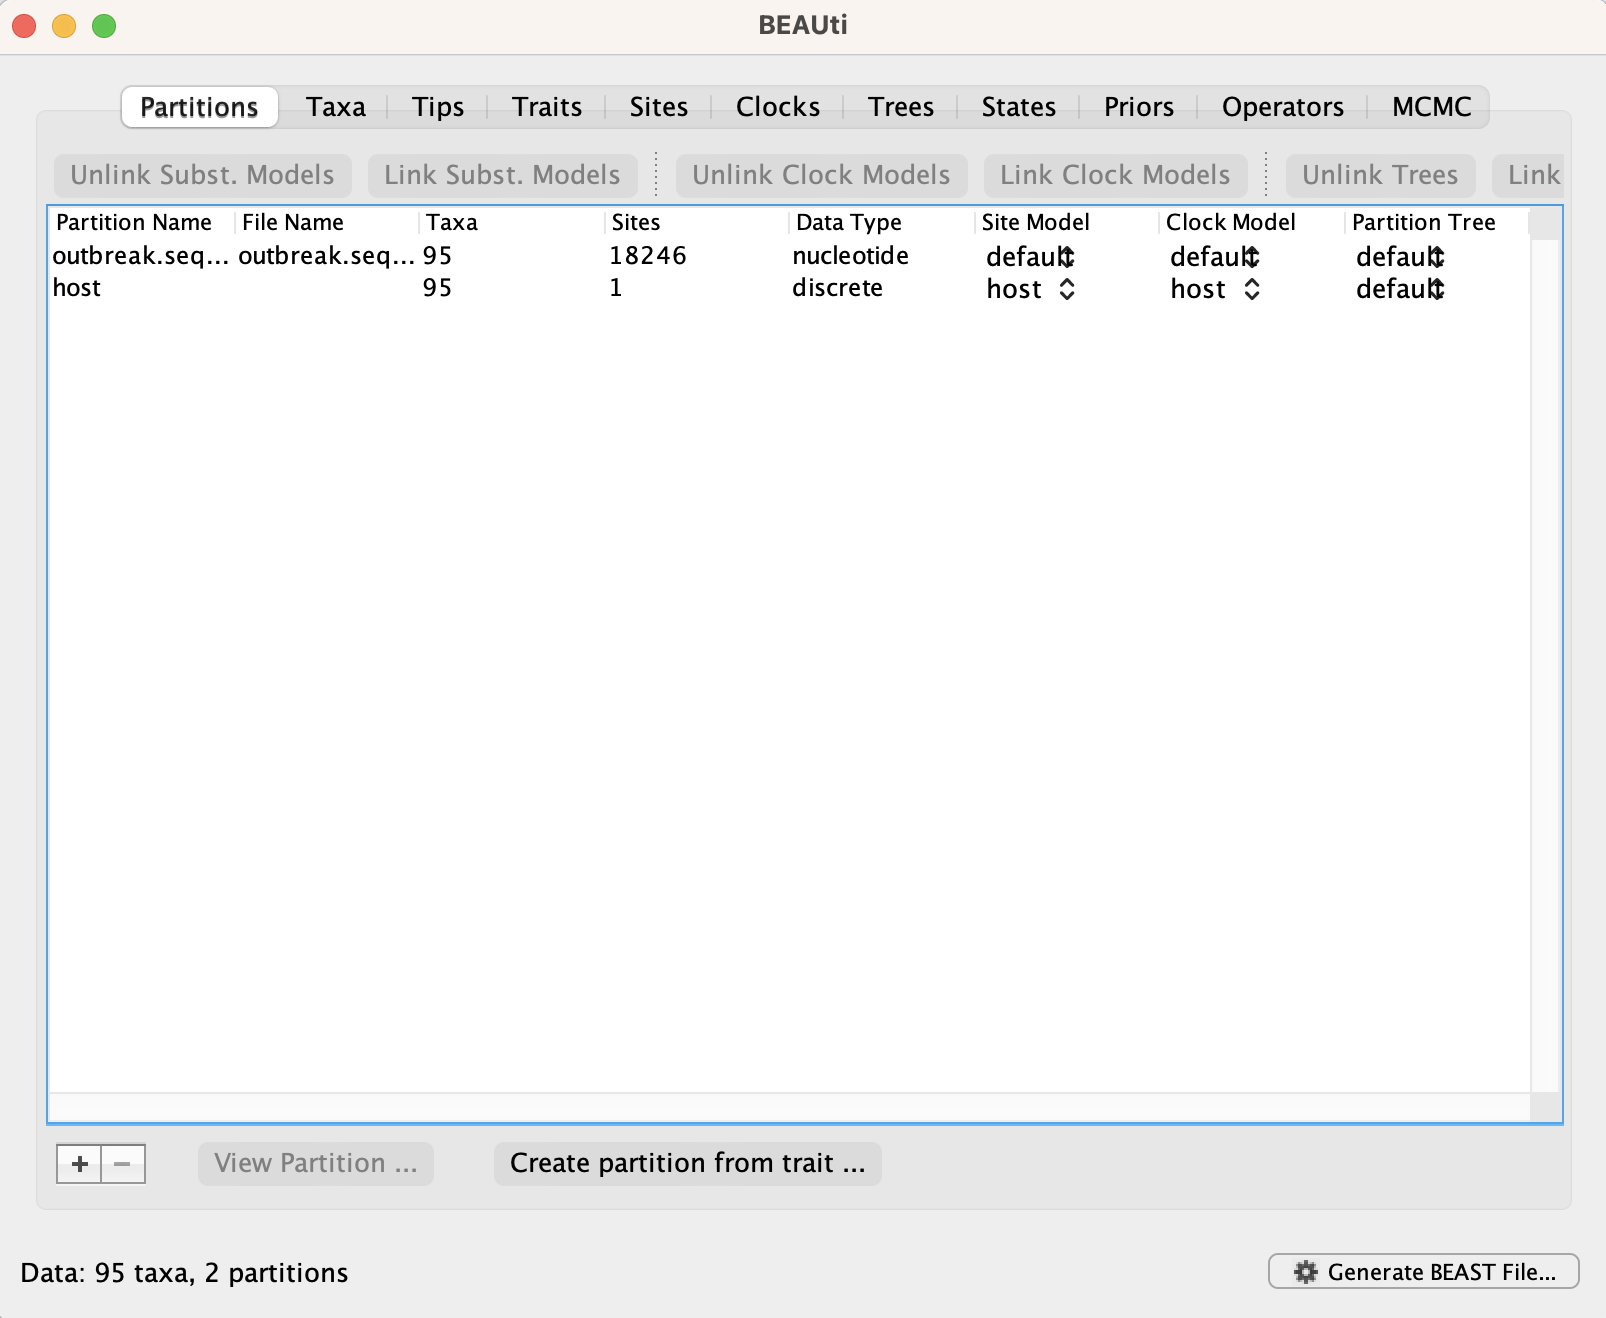Click Create partition from trait button

click(x=687, y=1164)
